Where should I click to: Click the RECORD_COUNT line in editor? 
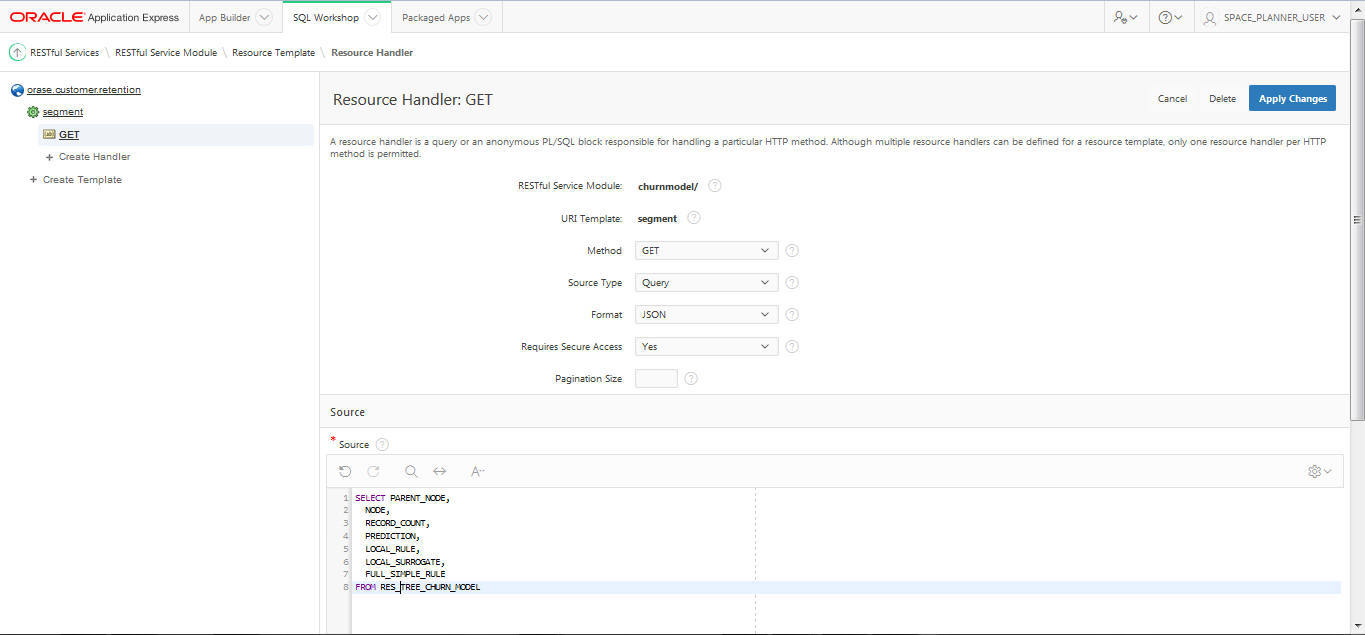tap(397, 523)
